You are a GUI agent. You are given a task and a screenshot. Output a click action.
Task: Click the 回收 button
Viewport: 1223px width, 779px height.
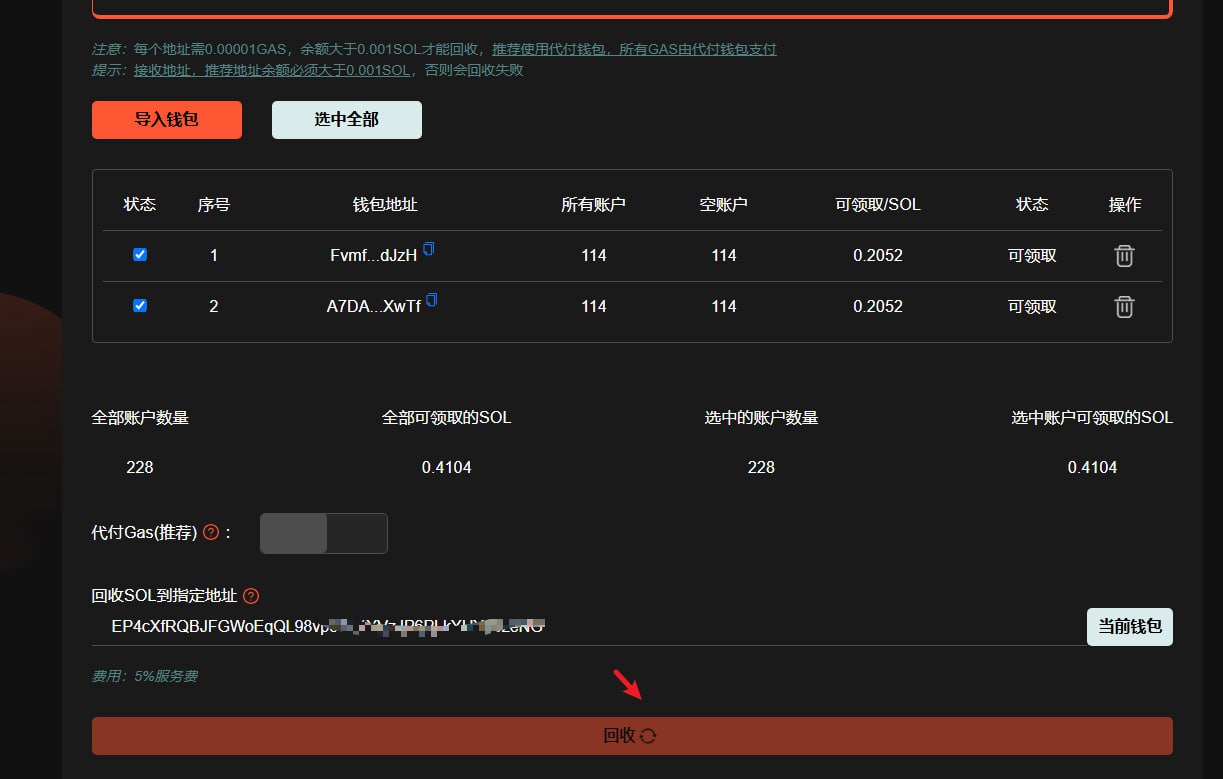pyautogui.click(x=632, y=736)
